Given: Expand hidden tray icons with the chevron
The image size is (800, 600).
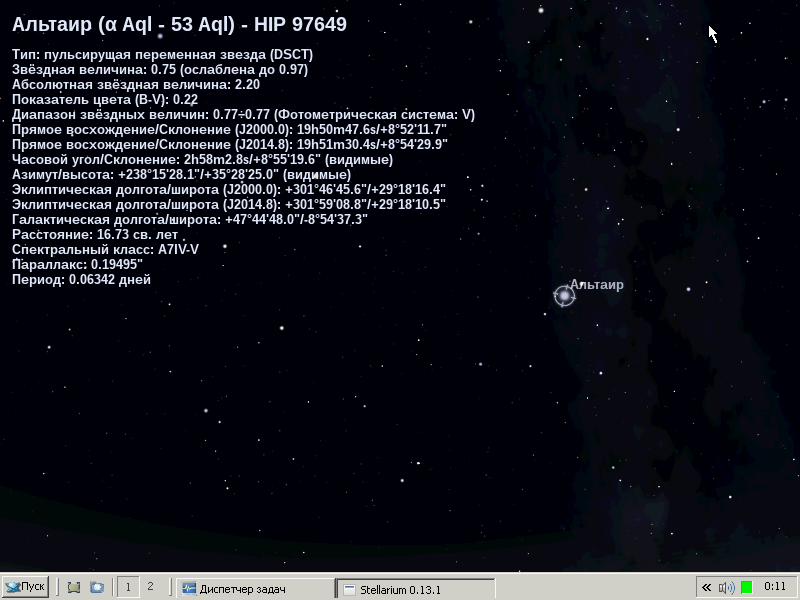Looking at the screenshot, I should coord(706,588).
